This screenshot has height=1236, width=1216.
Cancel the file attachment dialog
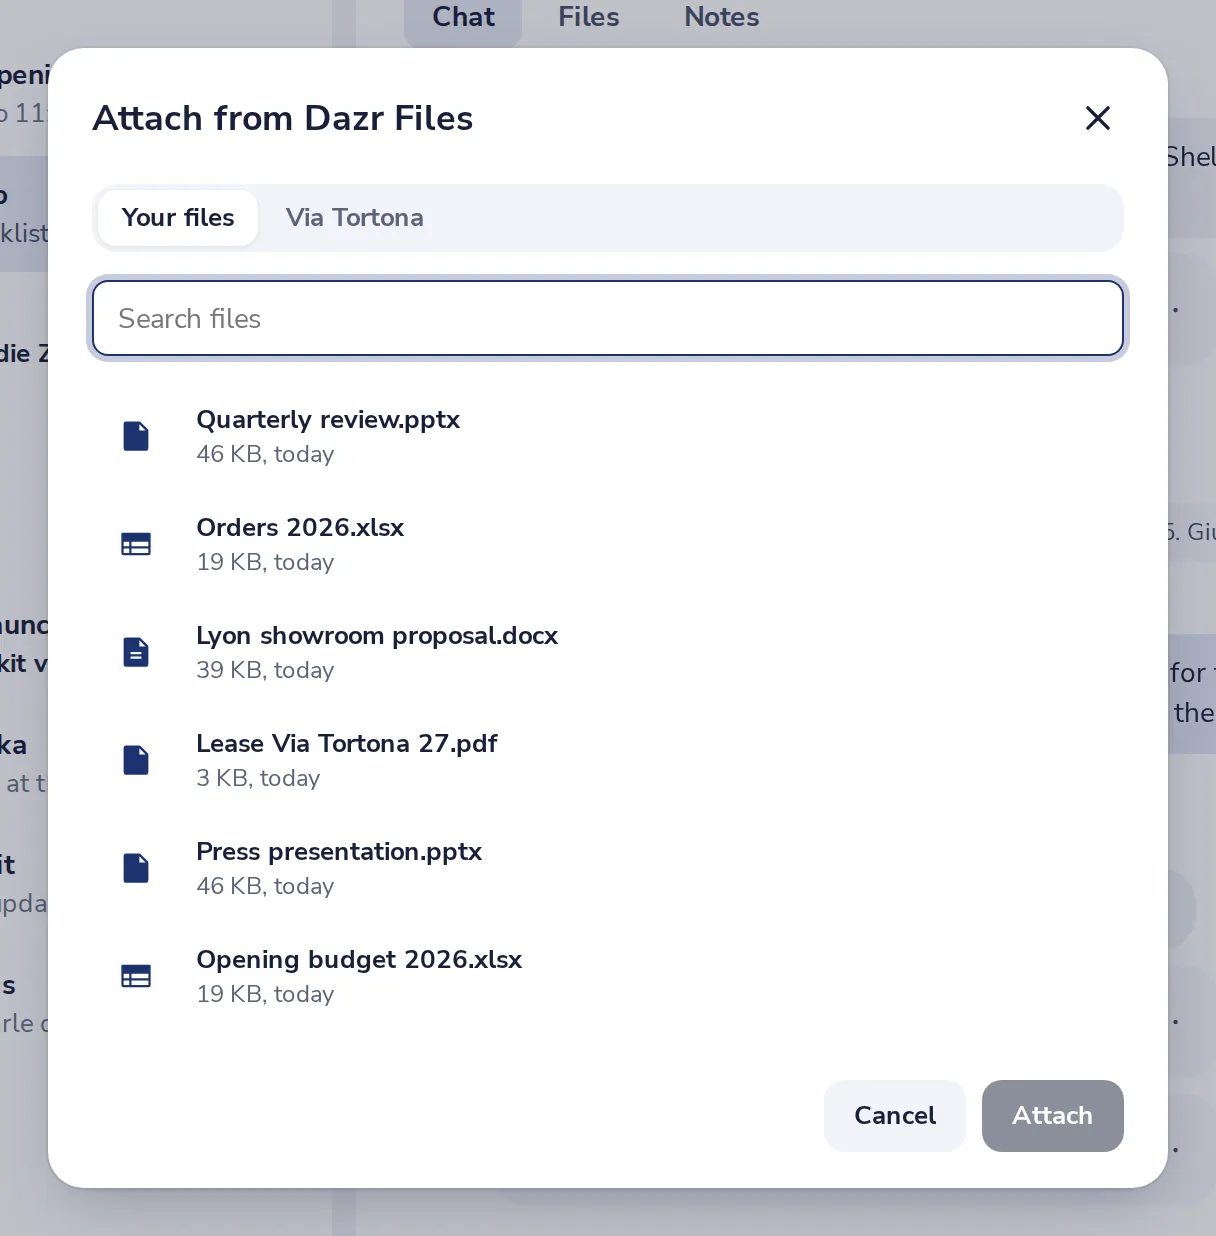pos(895,1116)
